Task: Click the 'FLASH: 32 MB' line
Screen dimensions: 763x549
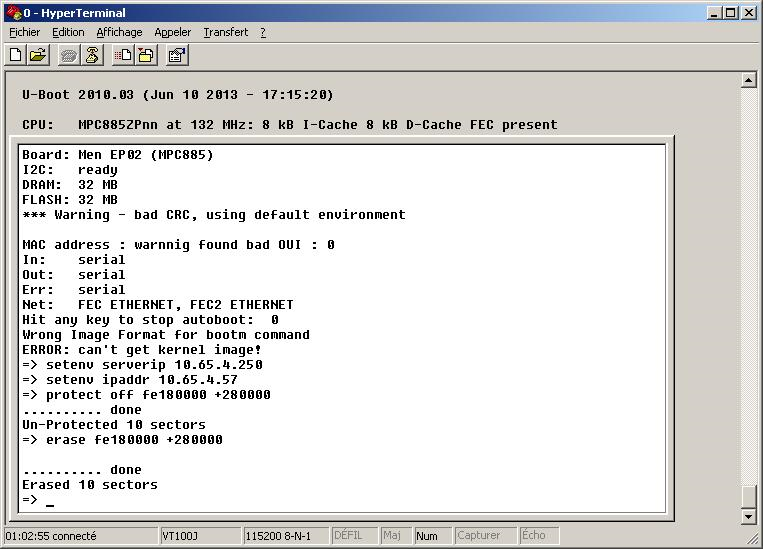Action: click(70, 200)
